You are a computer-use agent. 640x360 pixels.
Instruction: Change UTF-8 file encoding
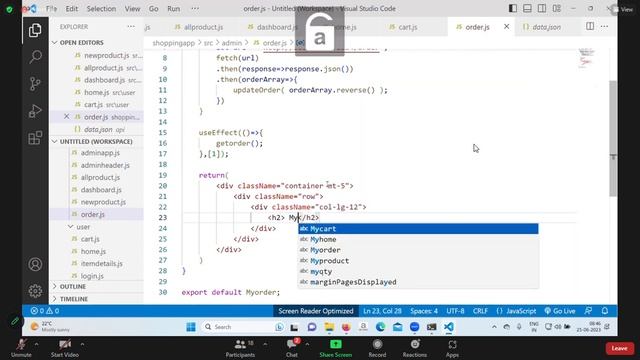pos(455,311)
